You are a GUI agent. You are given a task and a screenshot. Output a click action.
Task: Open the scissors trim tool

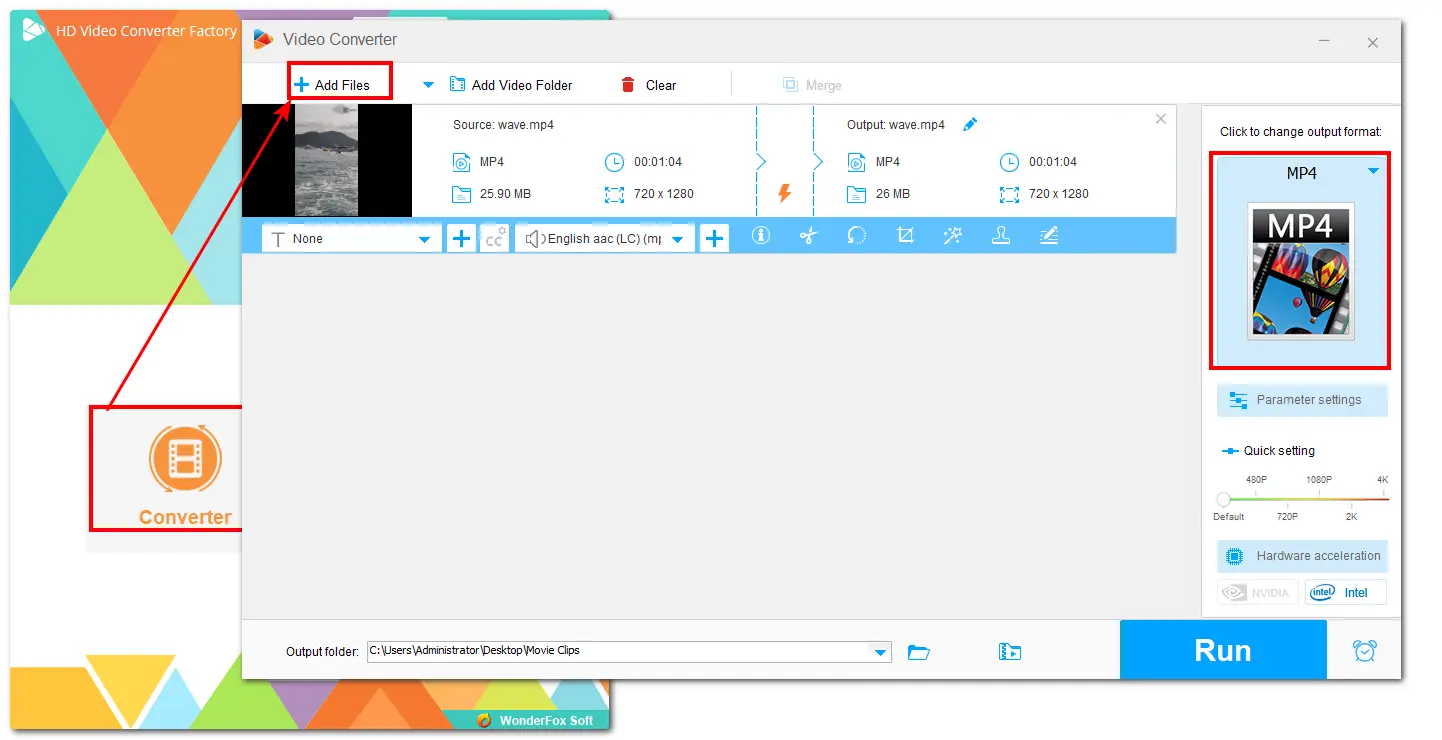click(x=809, y=236)
